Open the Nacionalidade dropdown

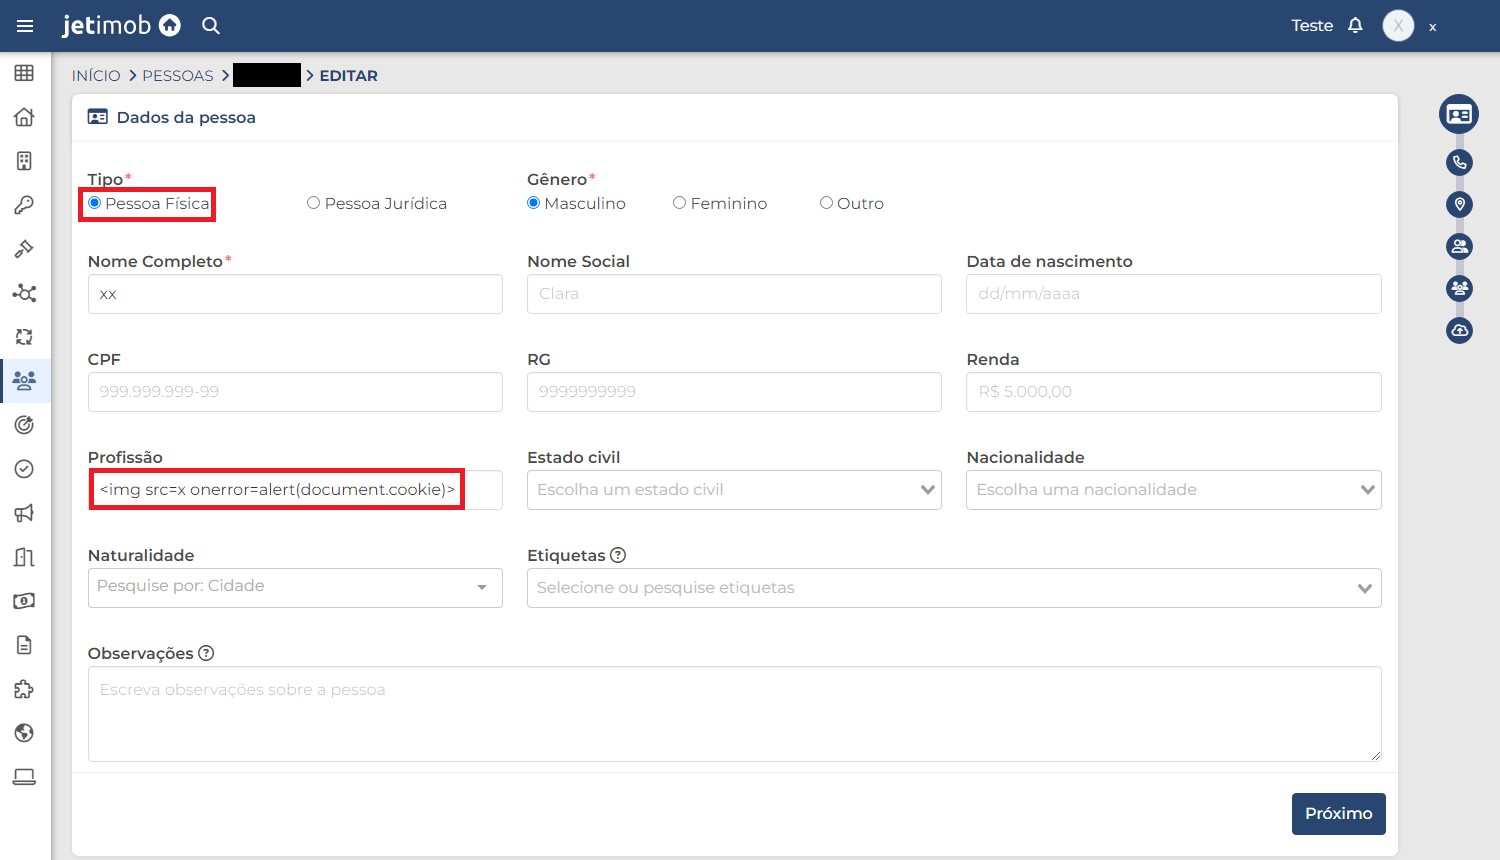[x=1174, y=490]
